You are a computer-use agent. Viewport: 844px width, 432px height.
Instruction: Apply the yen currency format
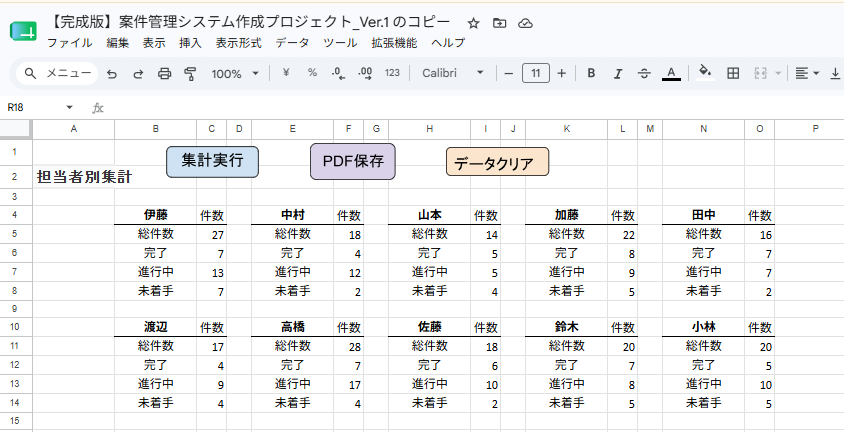tap(286, 73)
